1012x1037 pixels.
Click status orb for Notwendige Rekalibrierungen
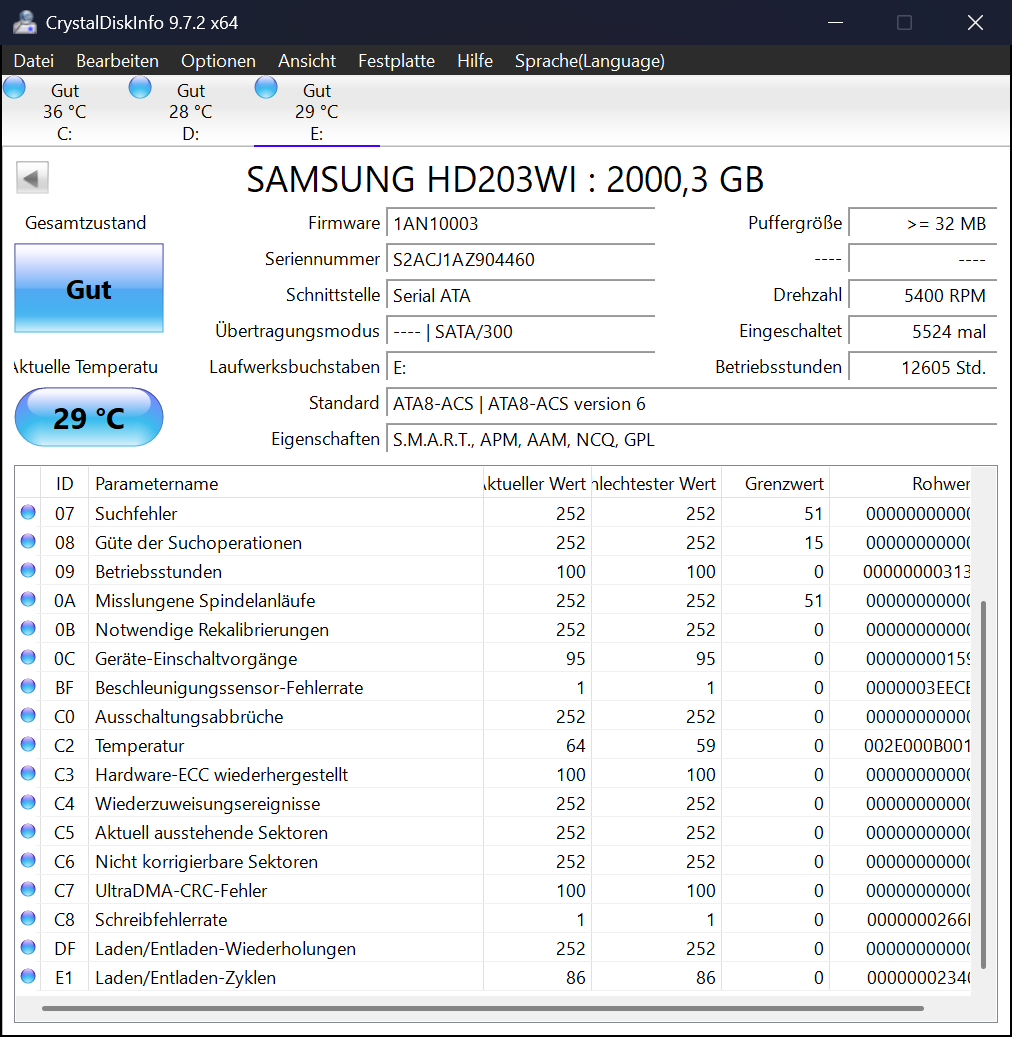pos(28,628)
